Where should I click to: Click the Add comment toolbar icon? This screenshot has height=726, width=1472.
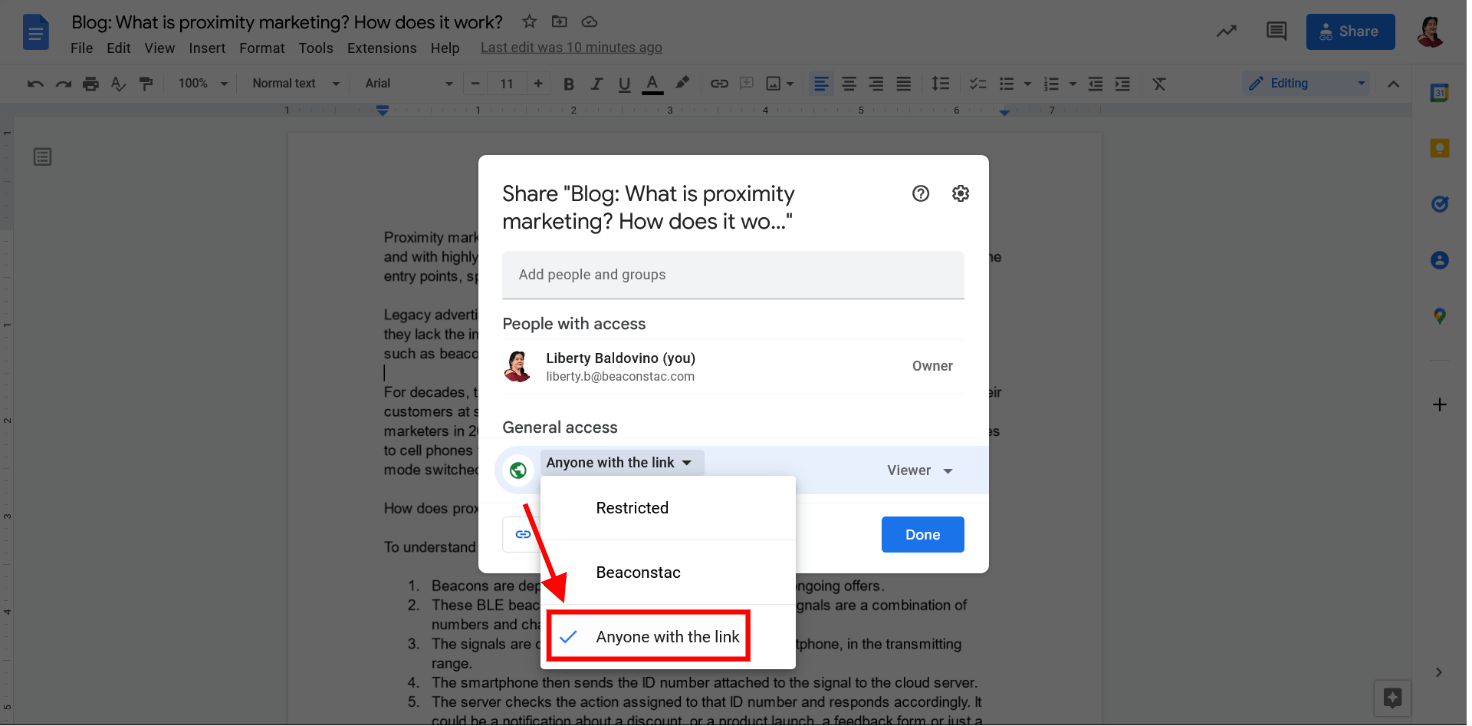pos(745,84)
